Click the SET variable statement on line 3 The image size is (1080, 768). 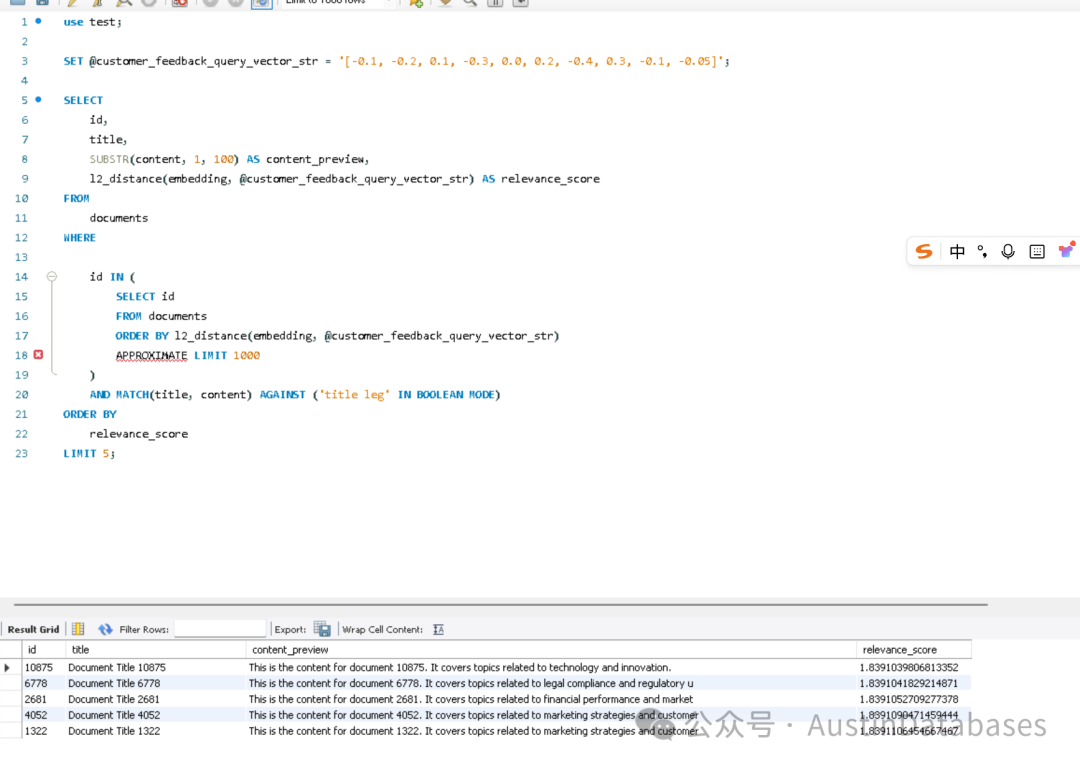pyautogui.click(x=397, y=61)
